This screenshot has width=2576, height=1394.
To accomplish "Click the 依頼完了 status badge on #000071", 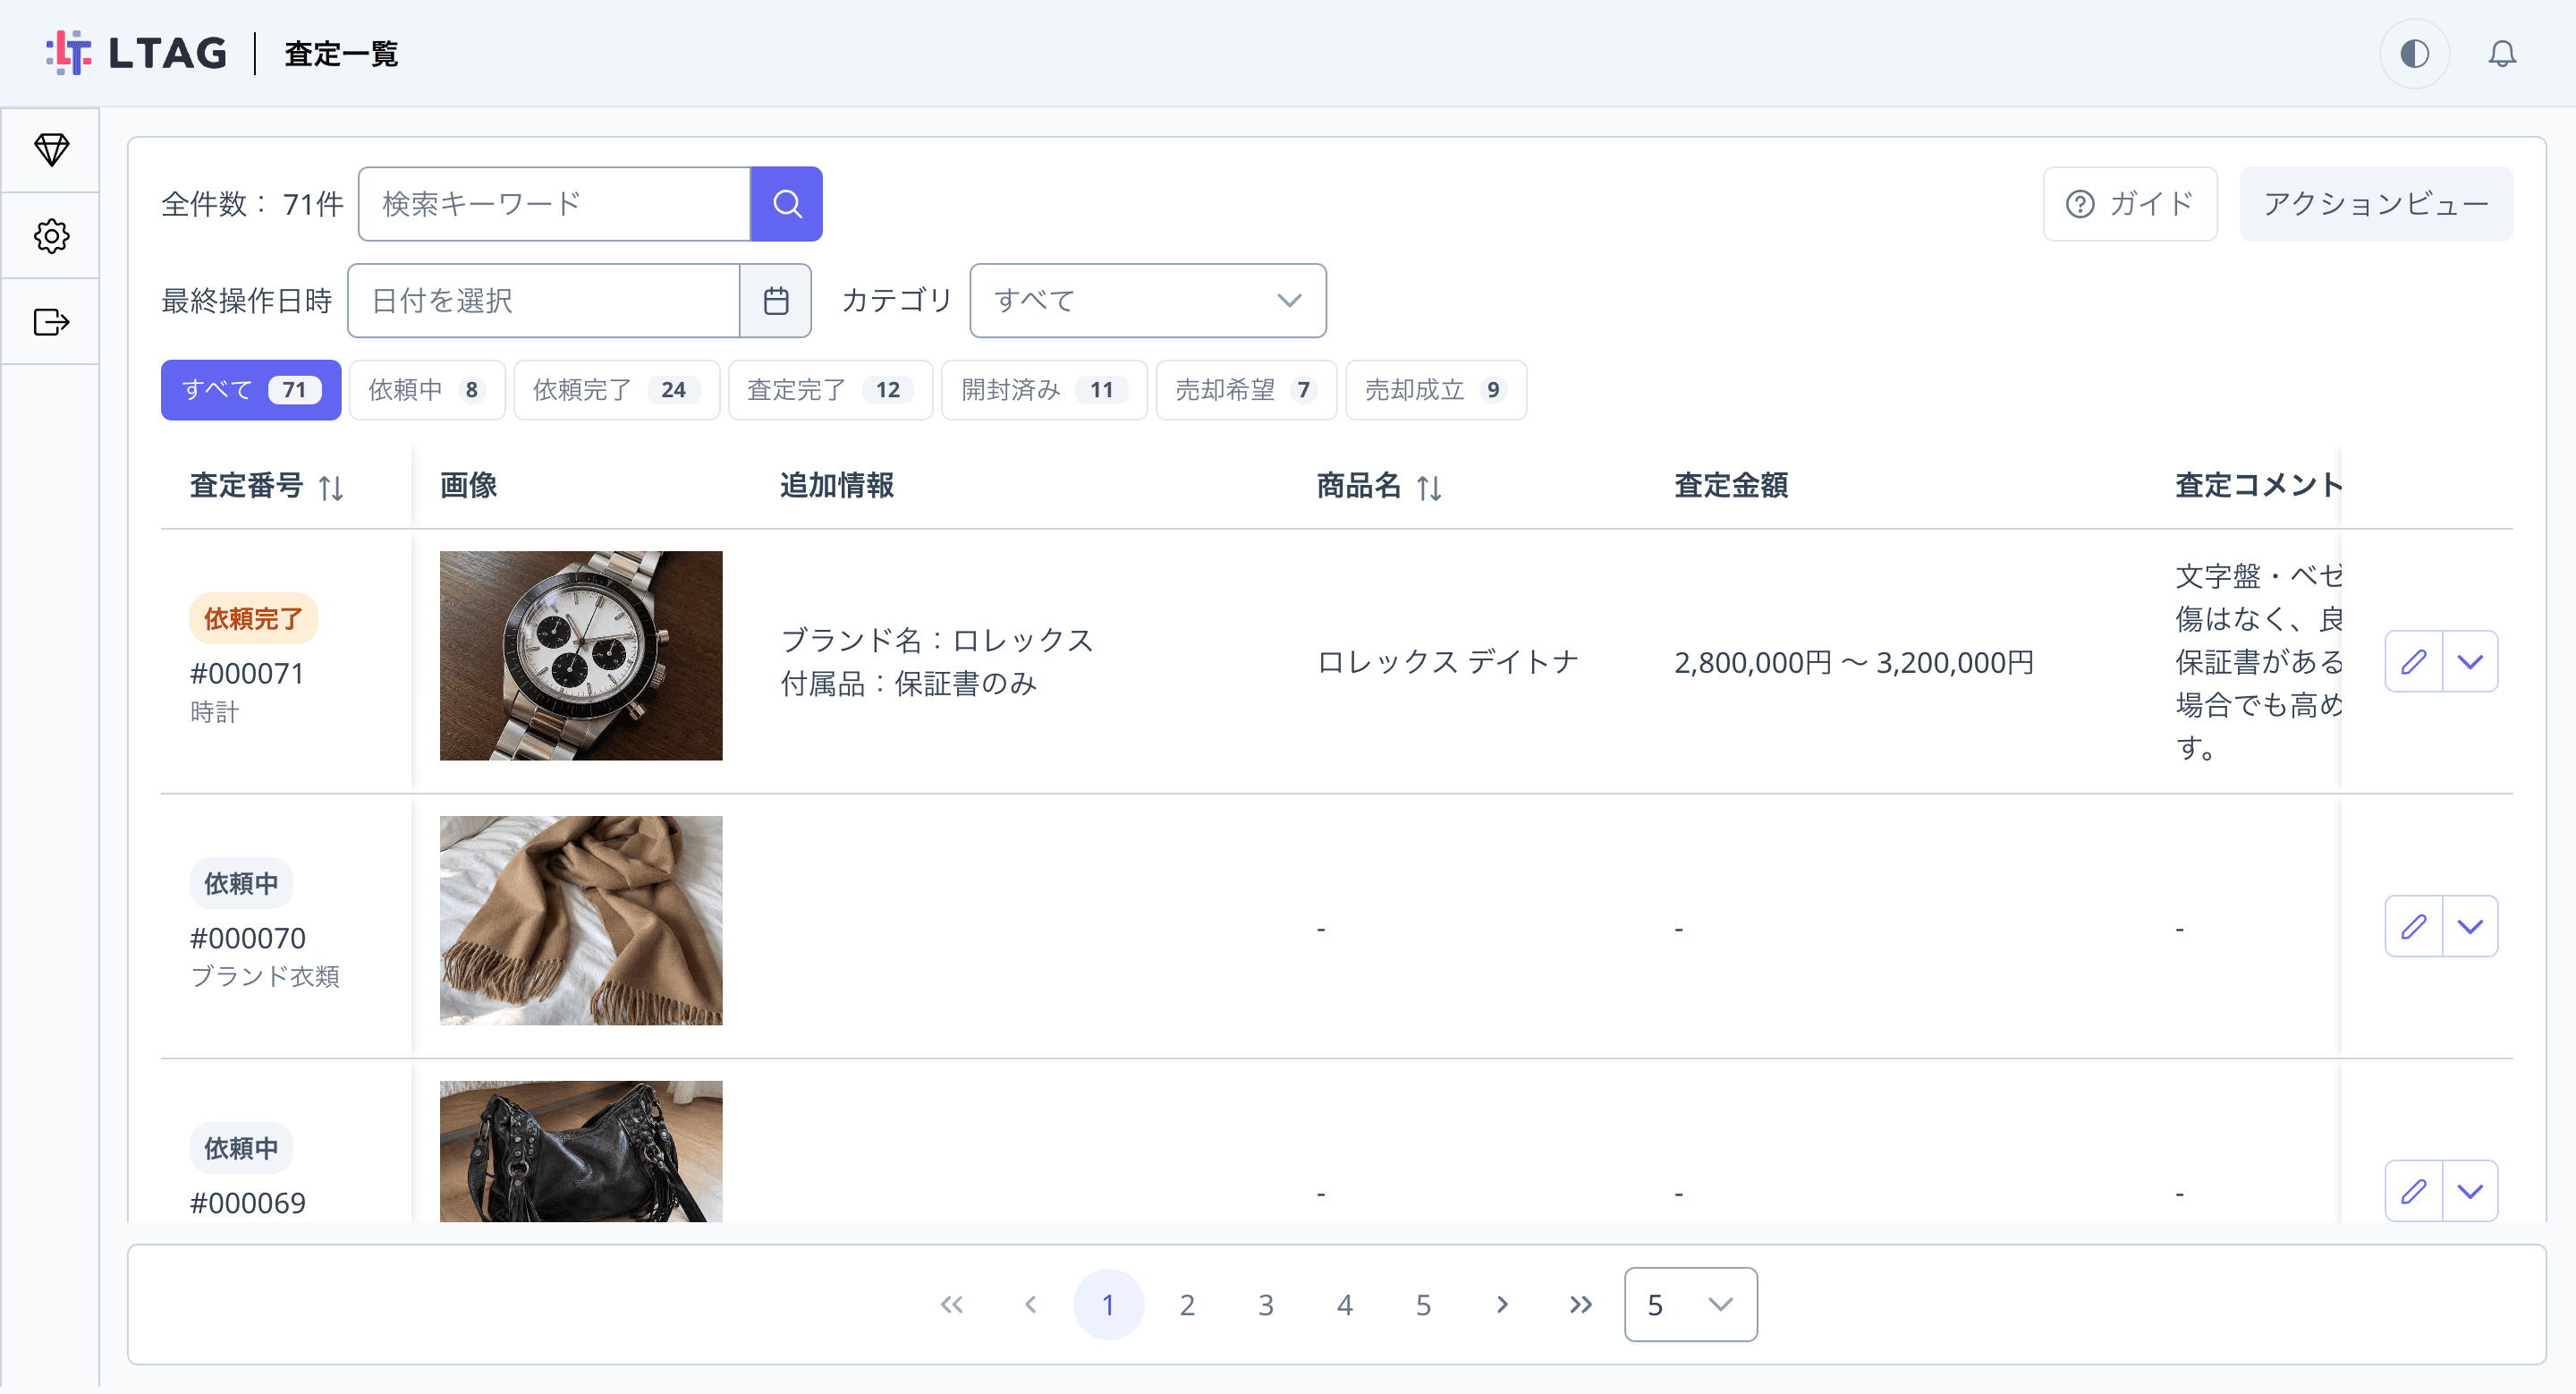I will pyautogui.click(x=254, y=619).
